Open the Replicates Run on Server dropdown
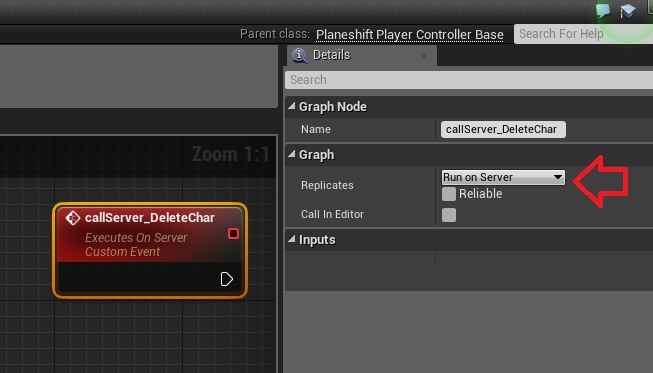The width and height of the screenshot is (653, 373). pos(503,177)
